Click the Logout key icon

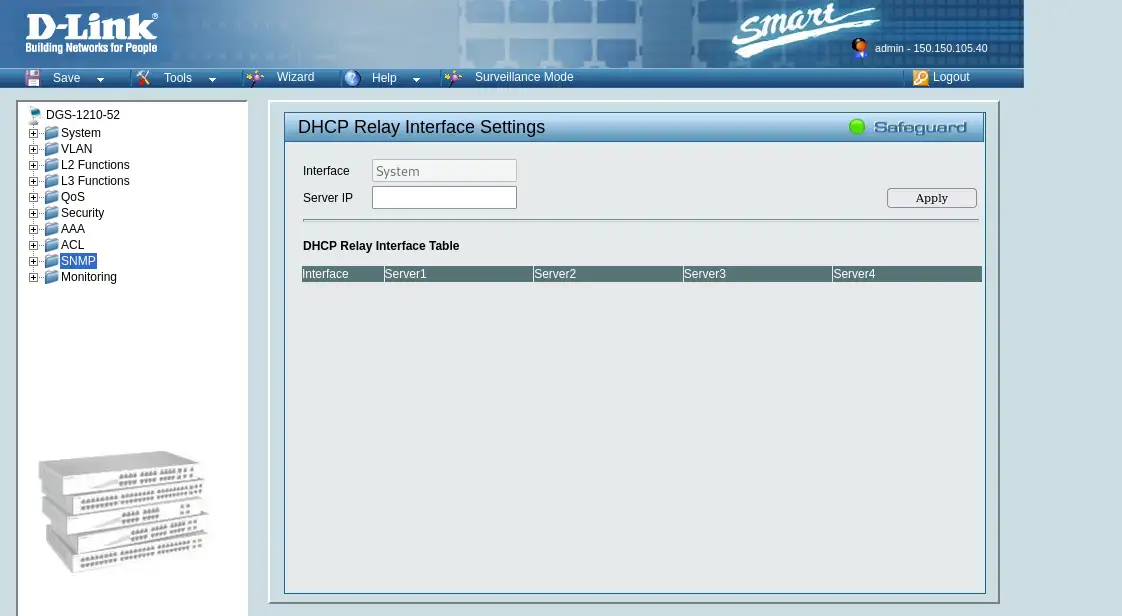pyautogui.click(x=920, y=77)
